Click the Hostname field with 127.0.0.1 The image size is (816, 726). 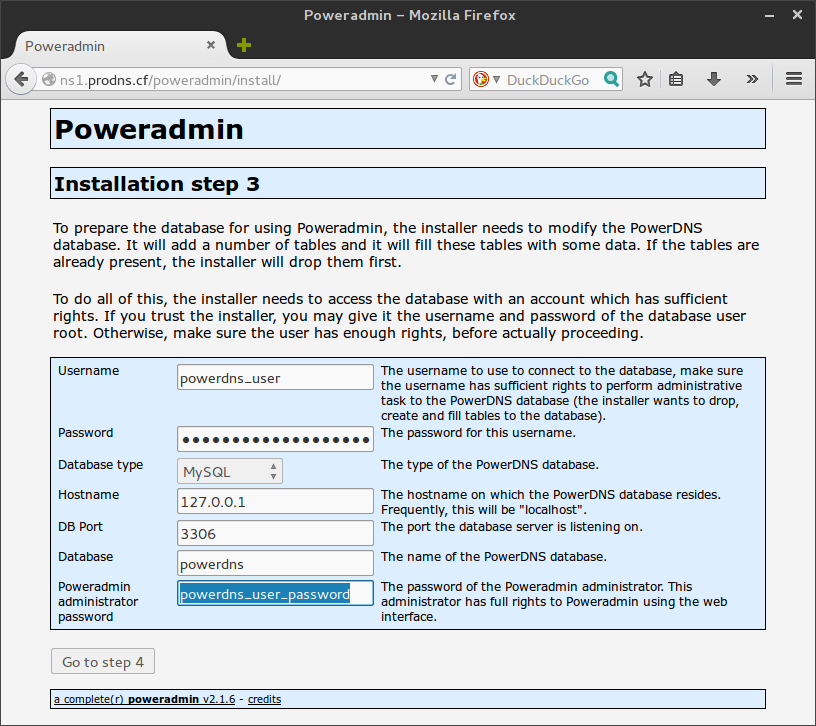coord(275,501)
